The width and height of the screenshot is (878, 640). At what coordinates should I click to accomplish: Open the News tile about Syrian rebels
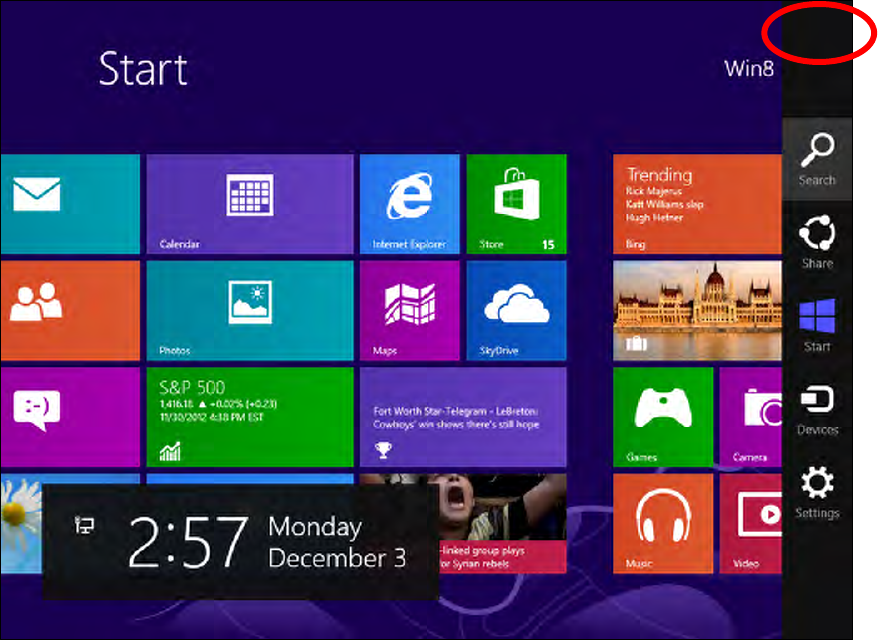click(502, 524)
